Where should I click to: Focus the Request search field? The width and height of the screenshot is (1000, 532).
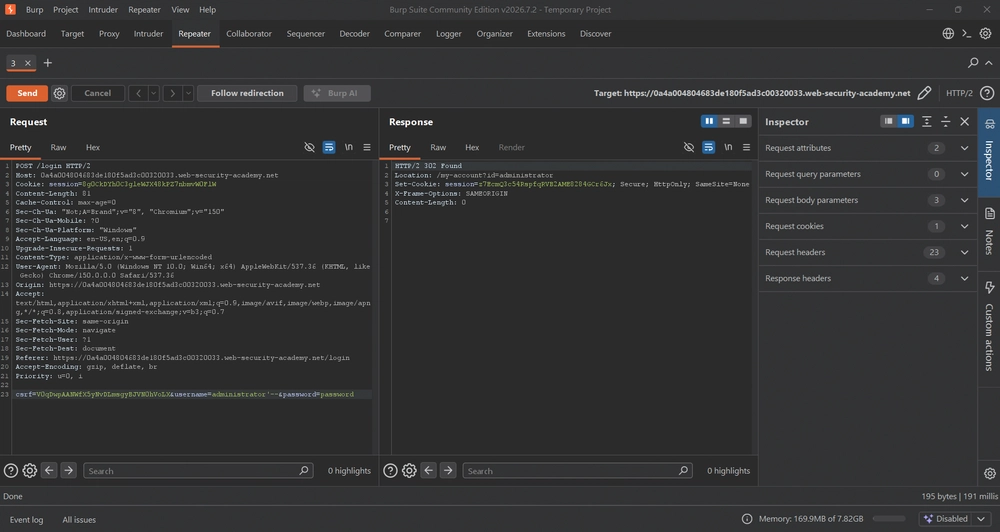point(198,471)
